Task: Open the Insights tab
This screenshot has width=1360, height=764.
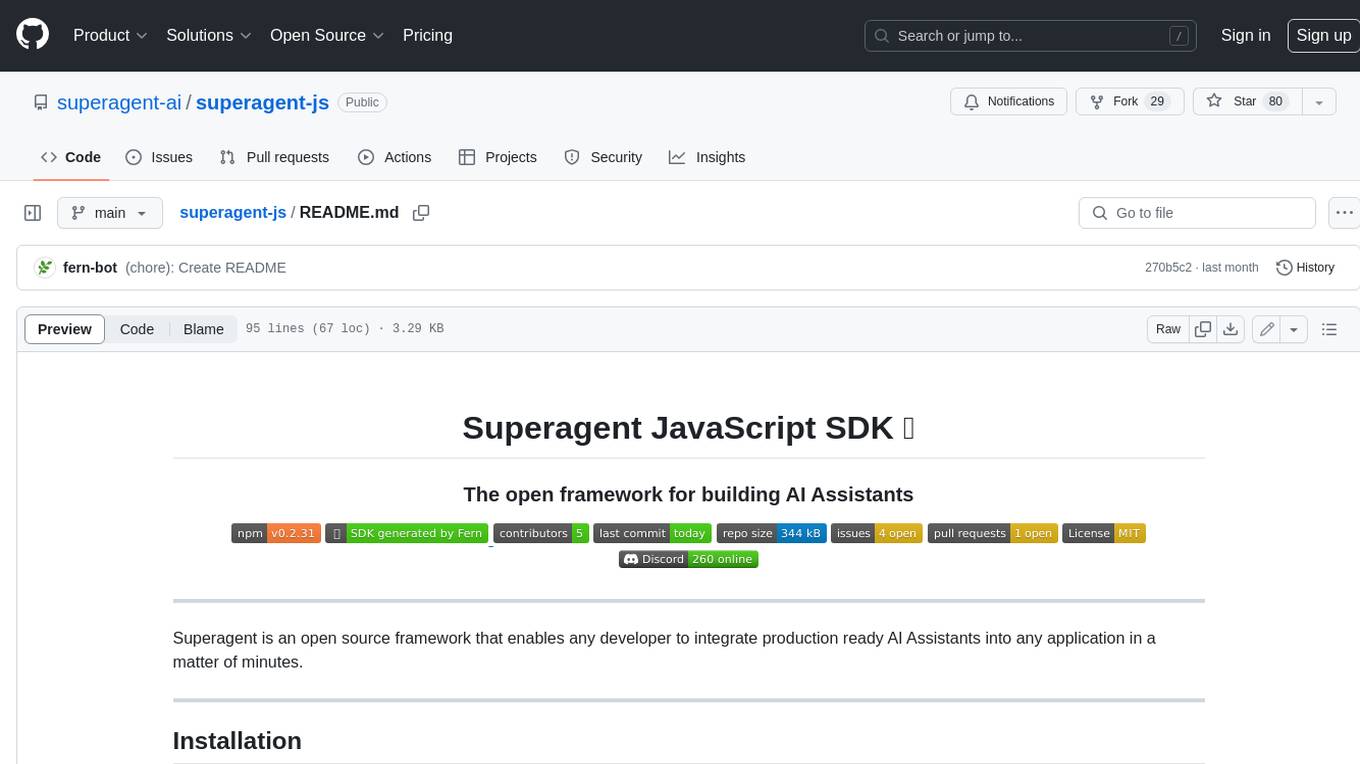Action: [x=707, y=157]
